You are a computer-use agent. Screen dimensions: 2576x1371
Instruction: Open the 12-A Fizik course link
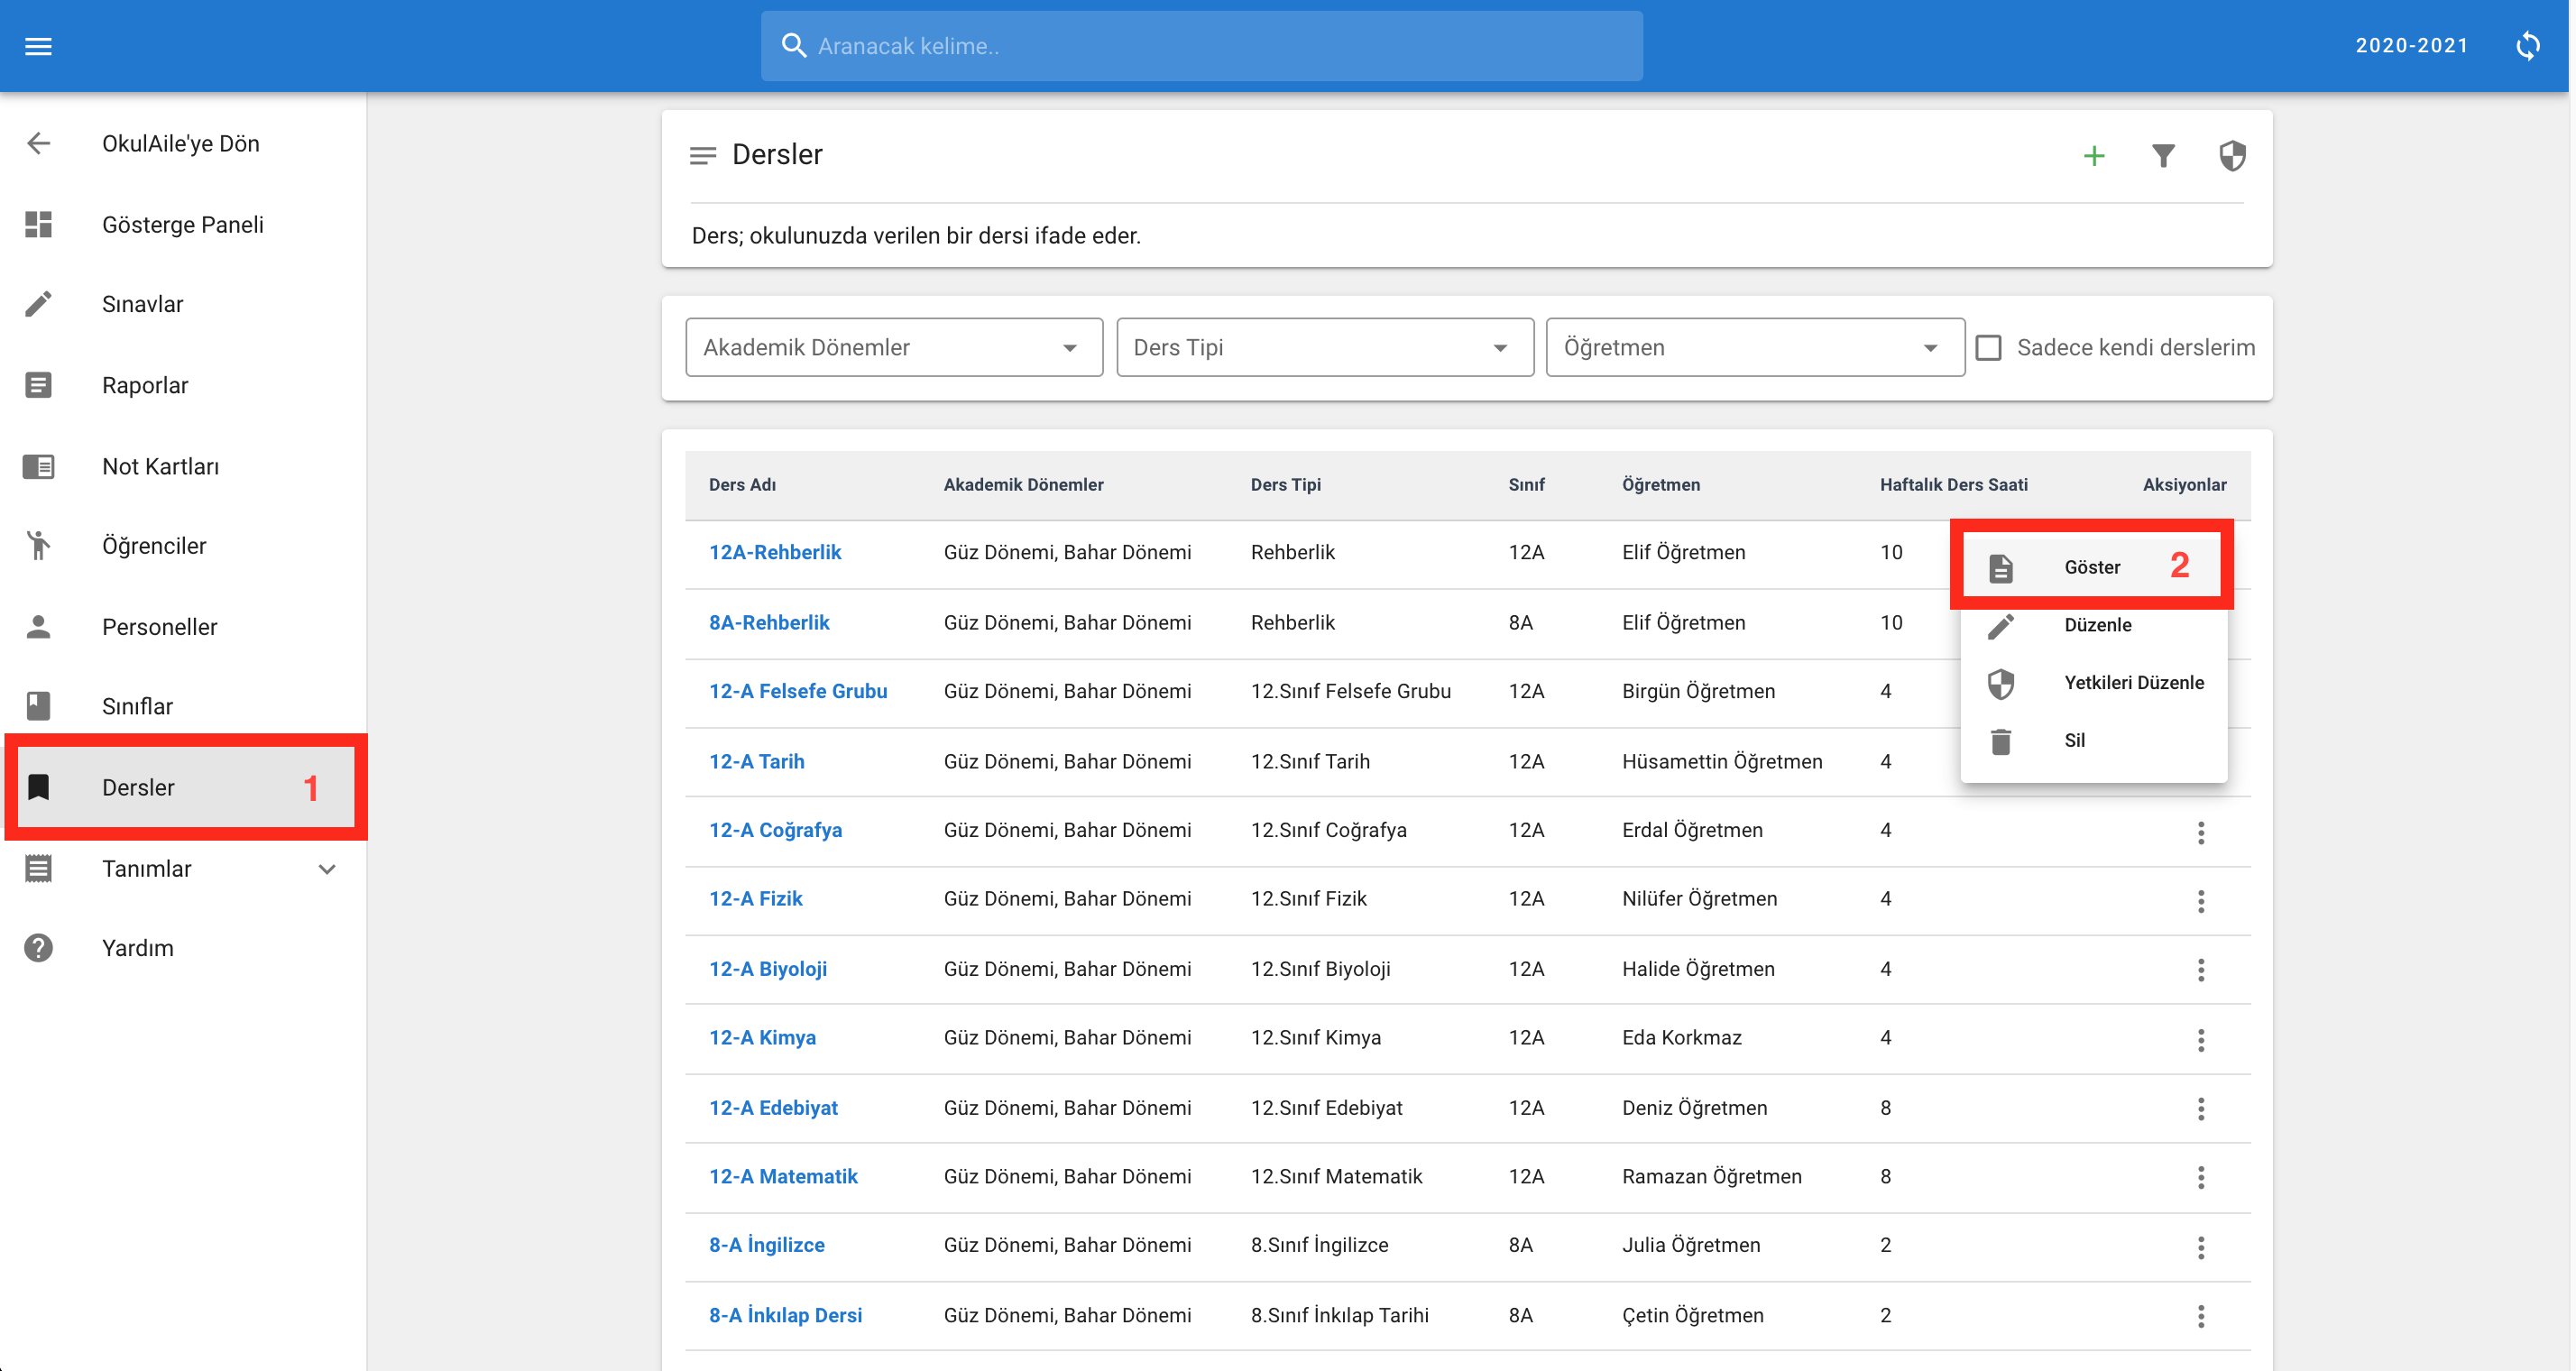(x=755, y=898)
